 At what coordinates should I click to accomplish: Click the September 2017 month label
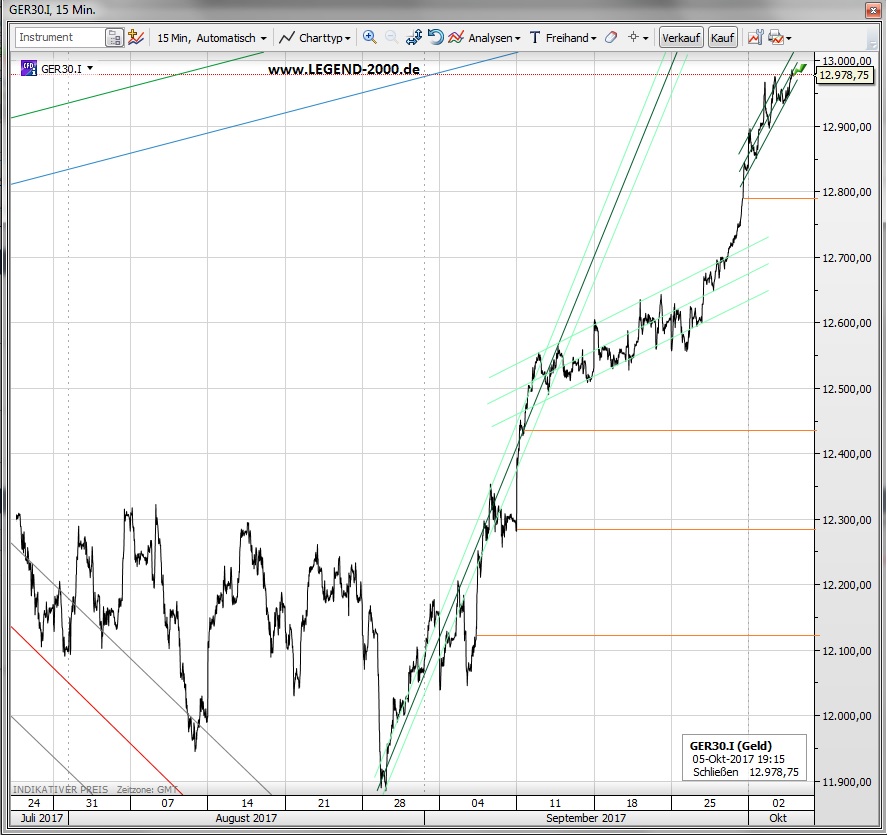(586, 818)
